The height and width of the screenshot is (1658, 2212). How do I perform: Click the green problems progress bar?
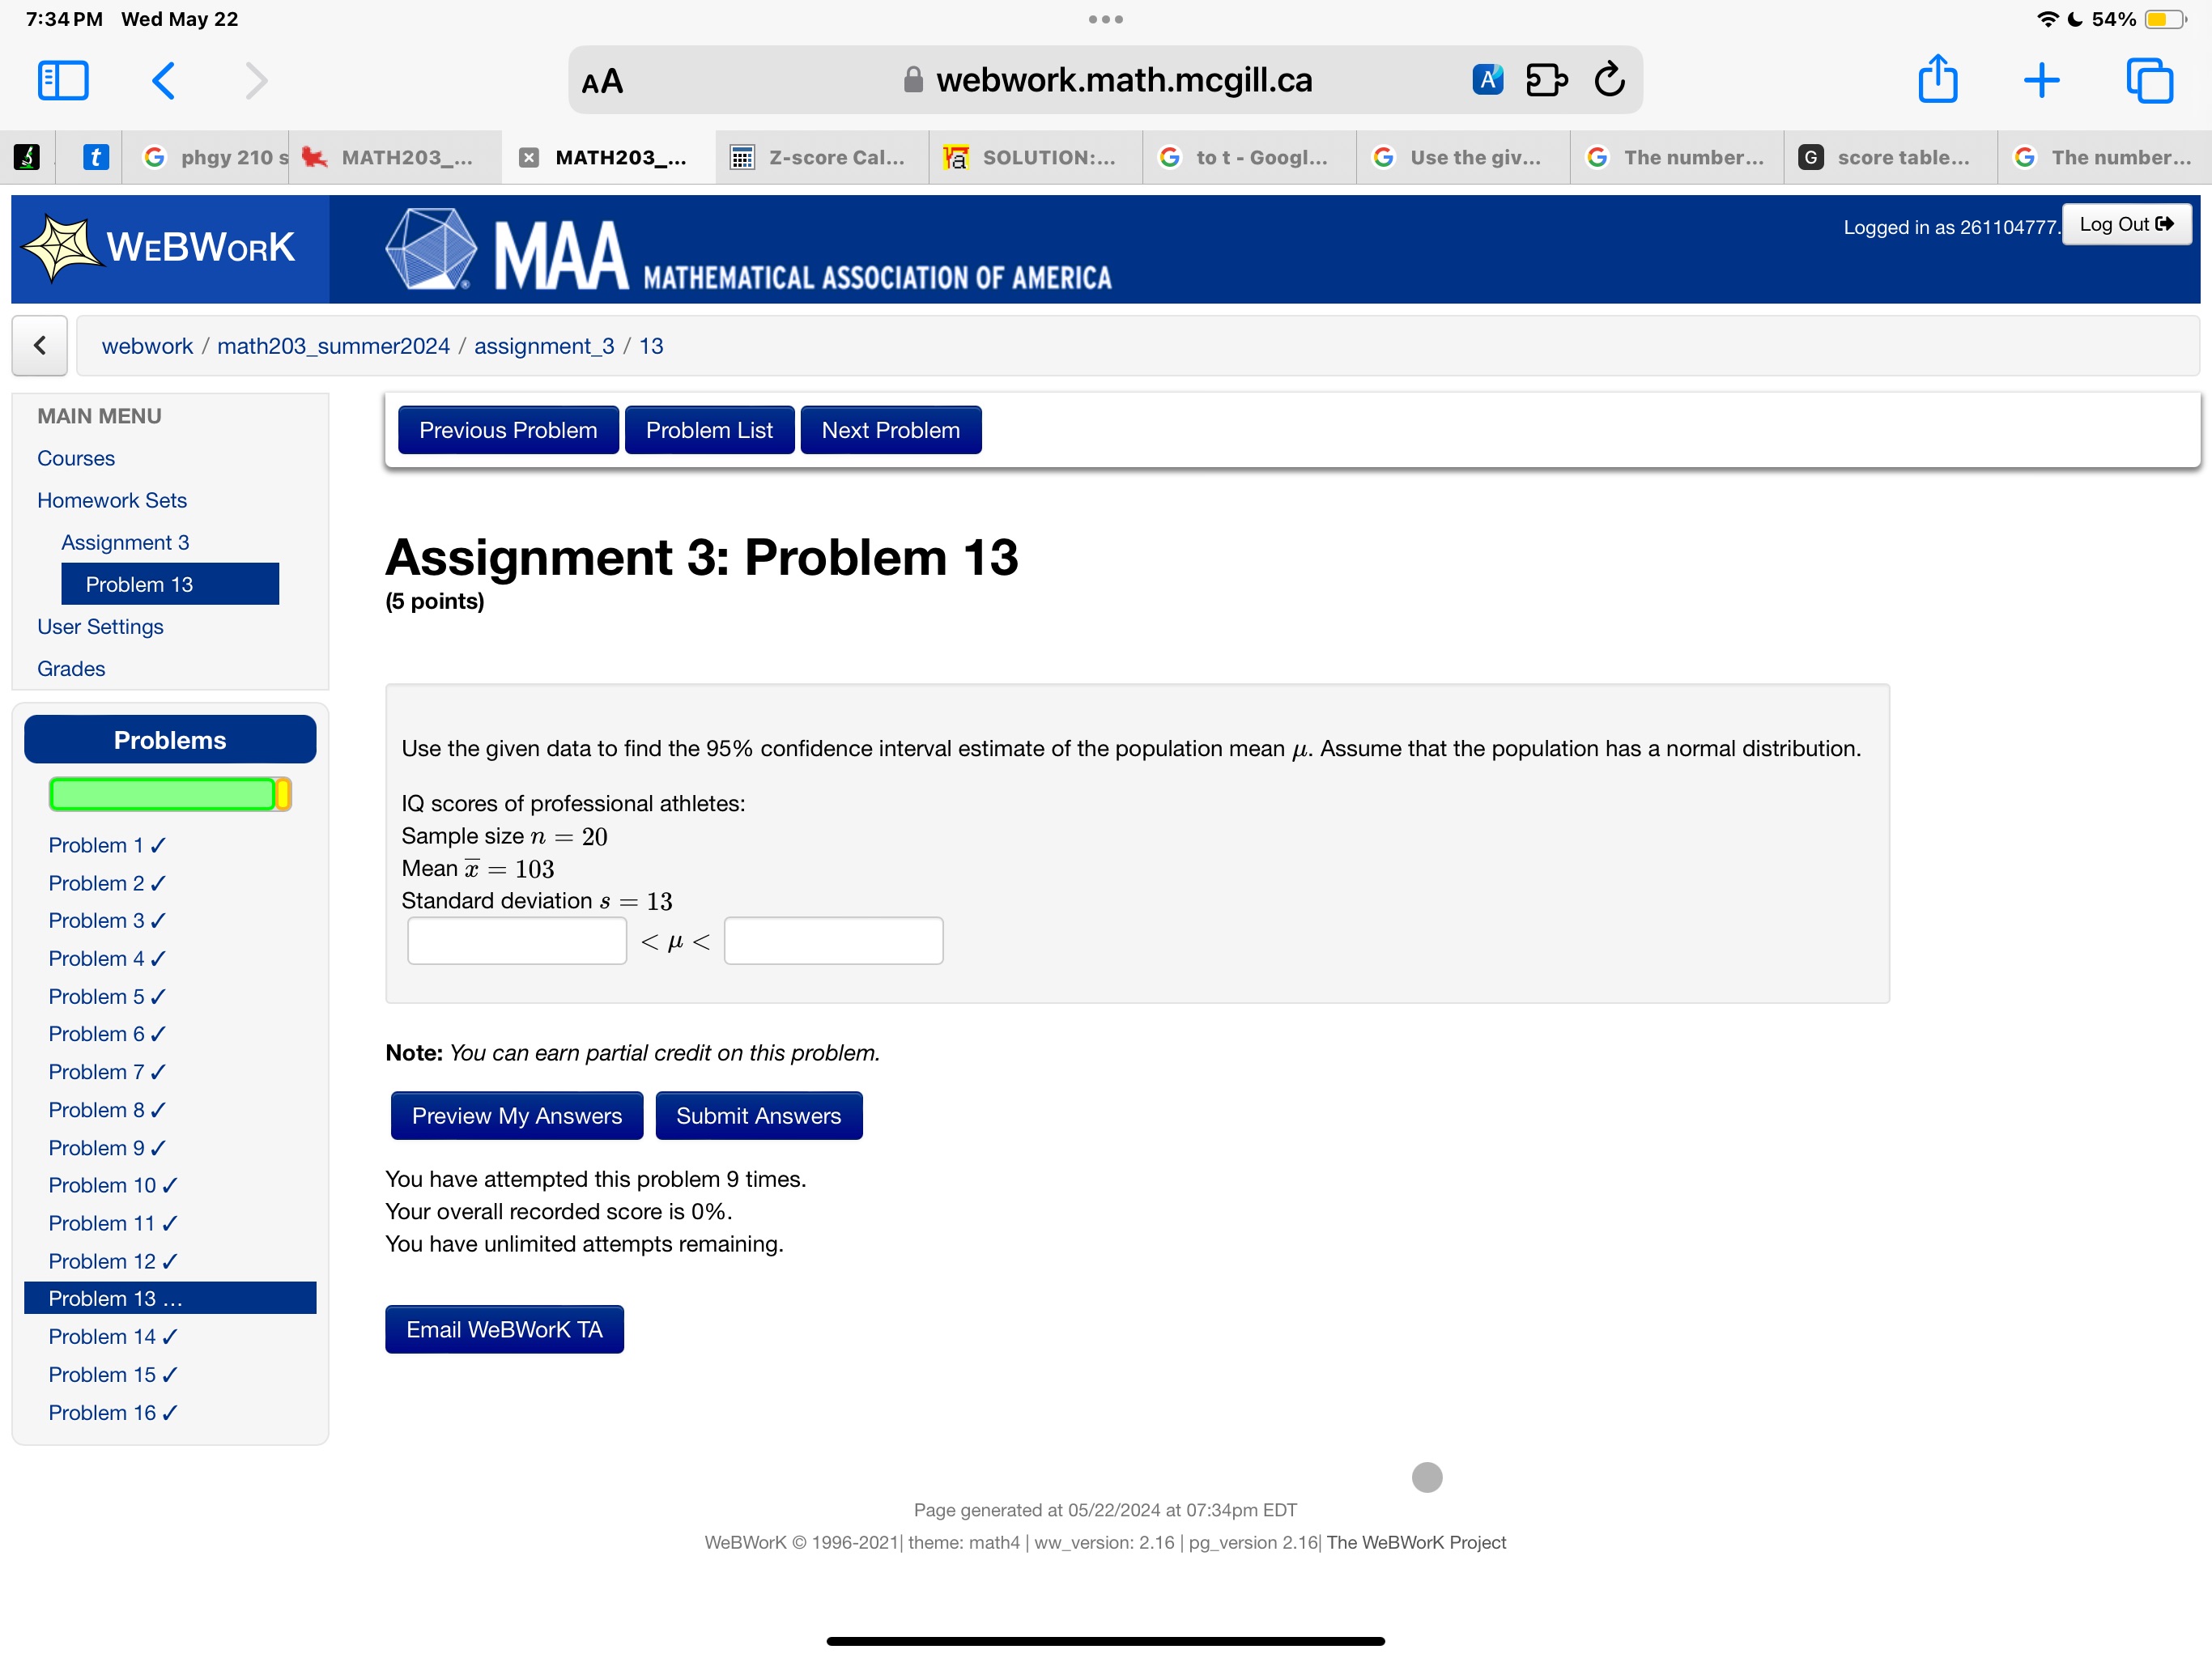click(x=162, y=794)
